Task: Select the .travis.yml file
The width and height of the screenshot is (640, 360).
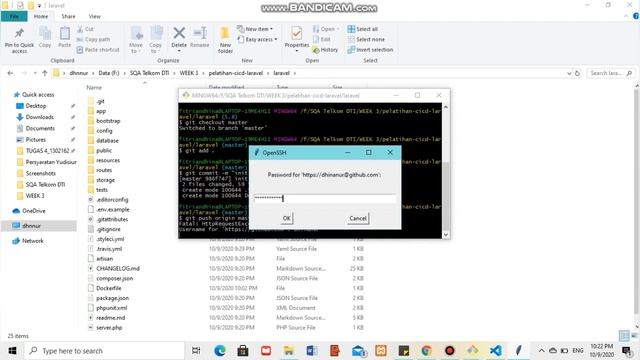Action: [x=109, y=249]
